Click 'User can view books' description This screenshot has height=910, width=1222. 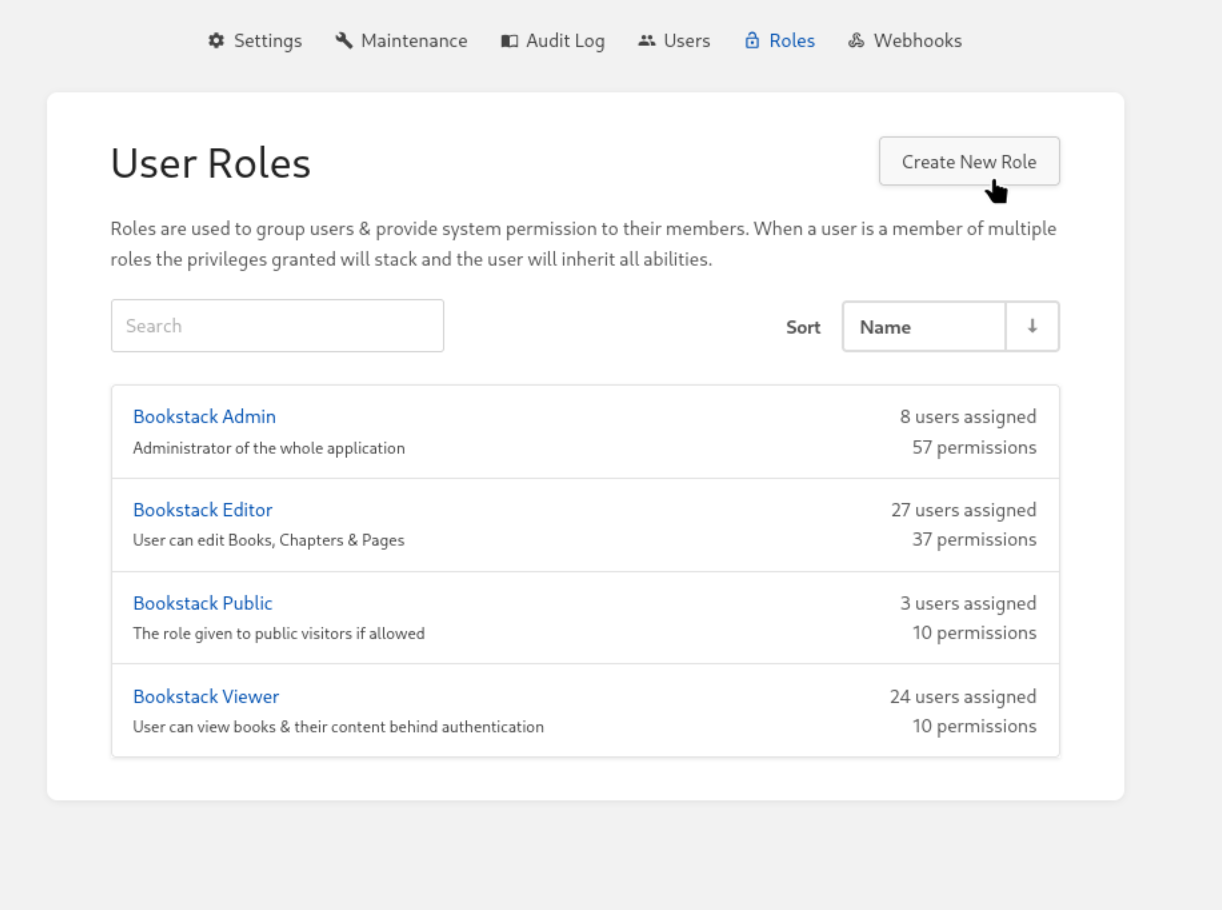tap(338, 726)
